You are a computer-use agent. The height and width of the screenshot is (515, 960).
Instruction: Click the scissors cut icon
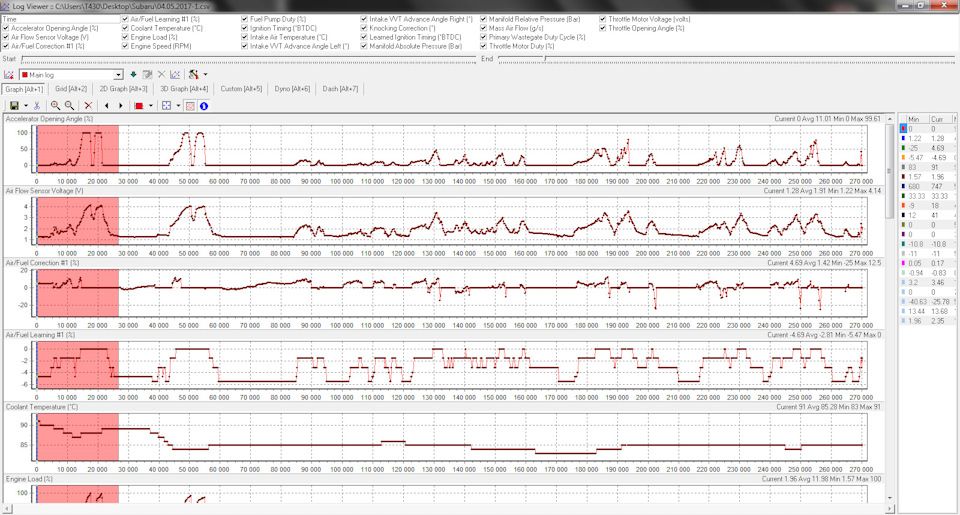click(x=37, y=106)
